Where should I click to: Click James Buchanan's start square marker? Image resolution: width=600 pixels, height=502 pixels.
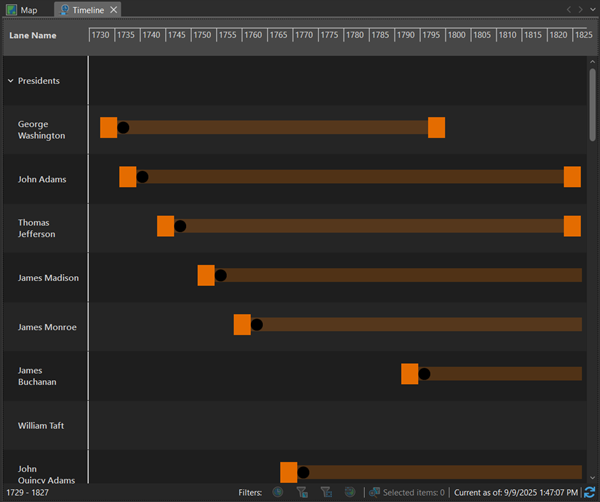tap(410, 374)
